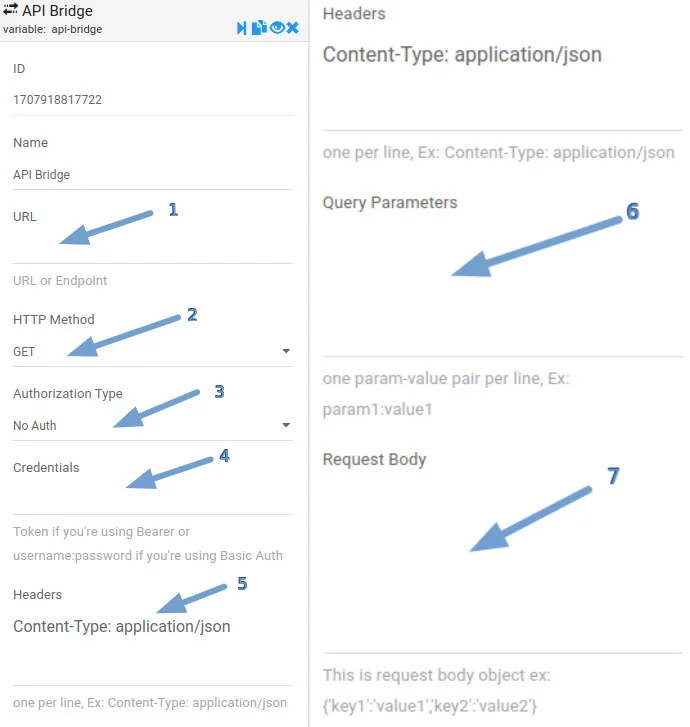Click the blue X remove icon
690x727 pixels.
(x=292, y=28)
